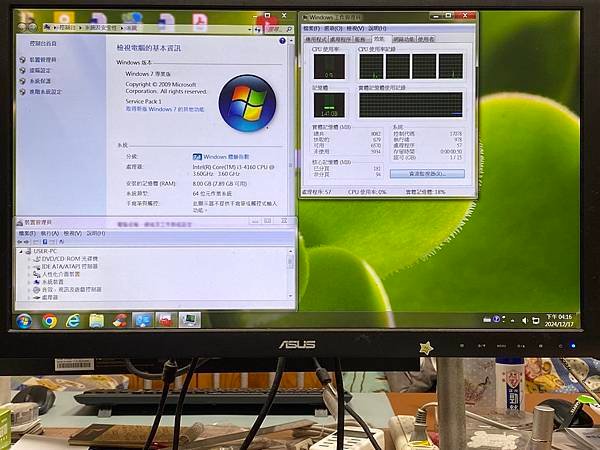Click the first CPU usage history graph
This screenshot has height=450, width=600.
(371, 66)
